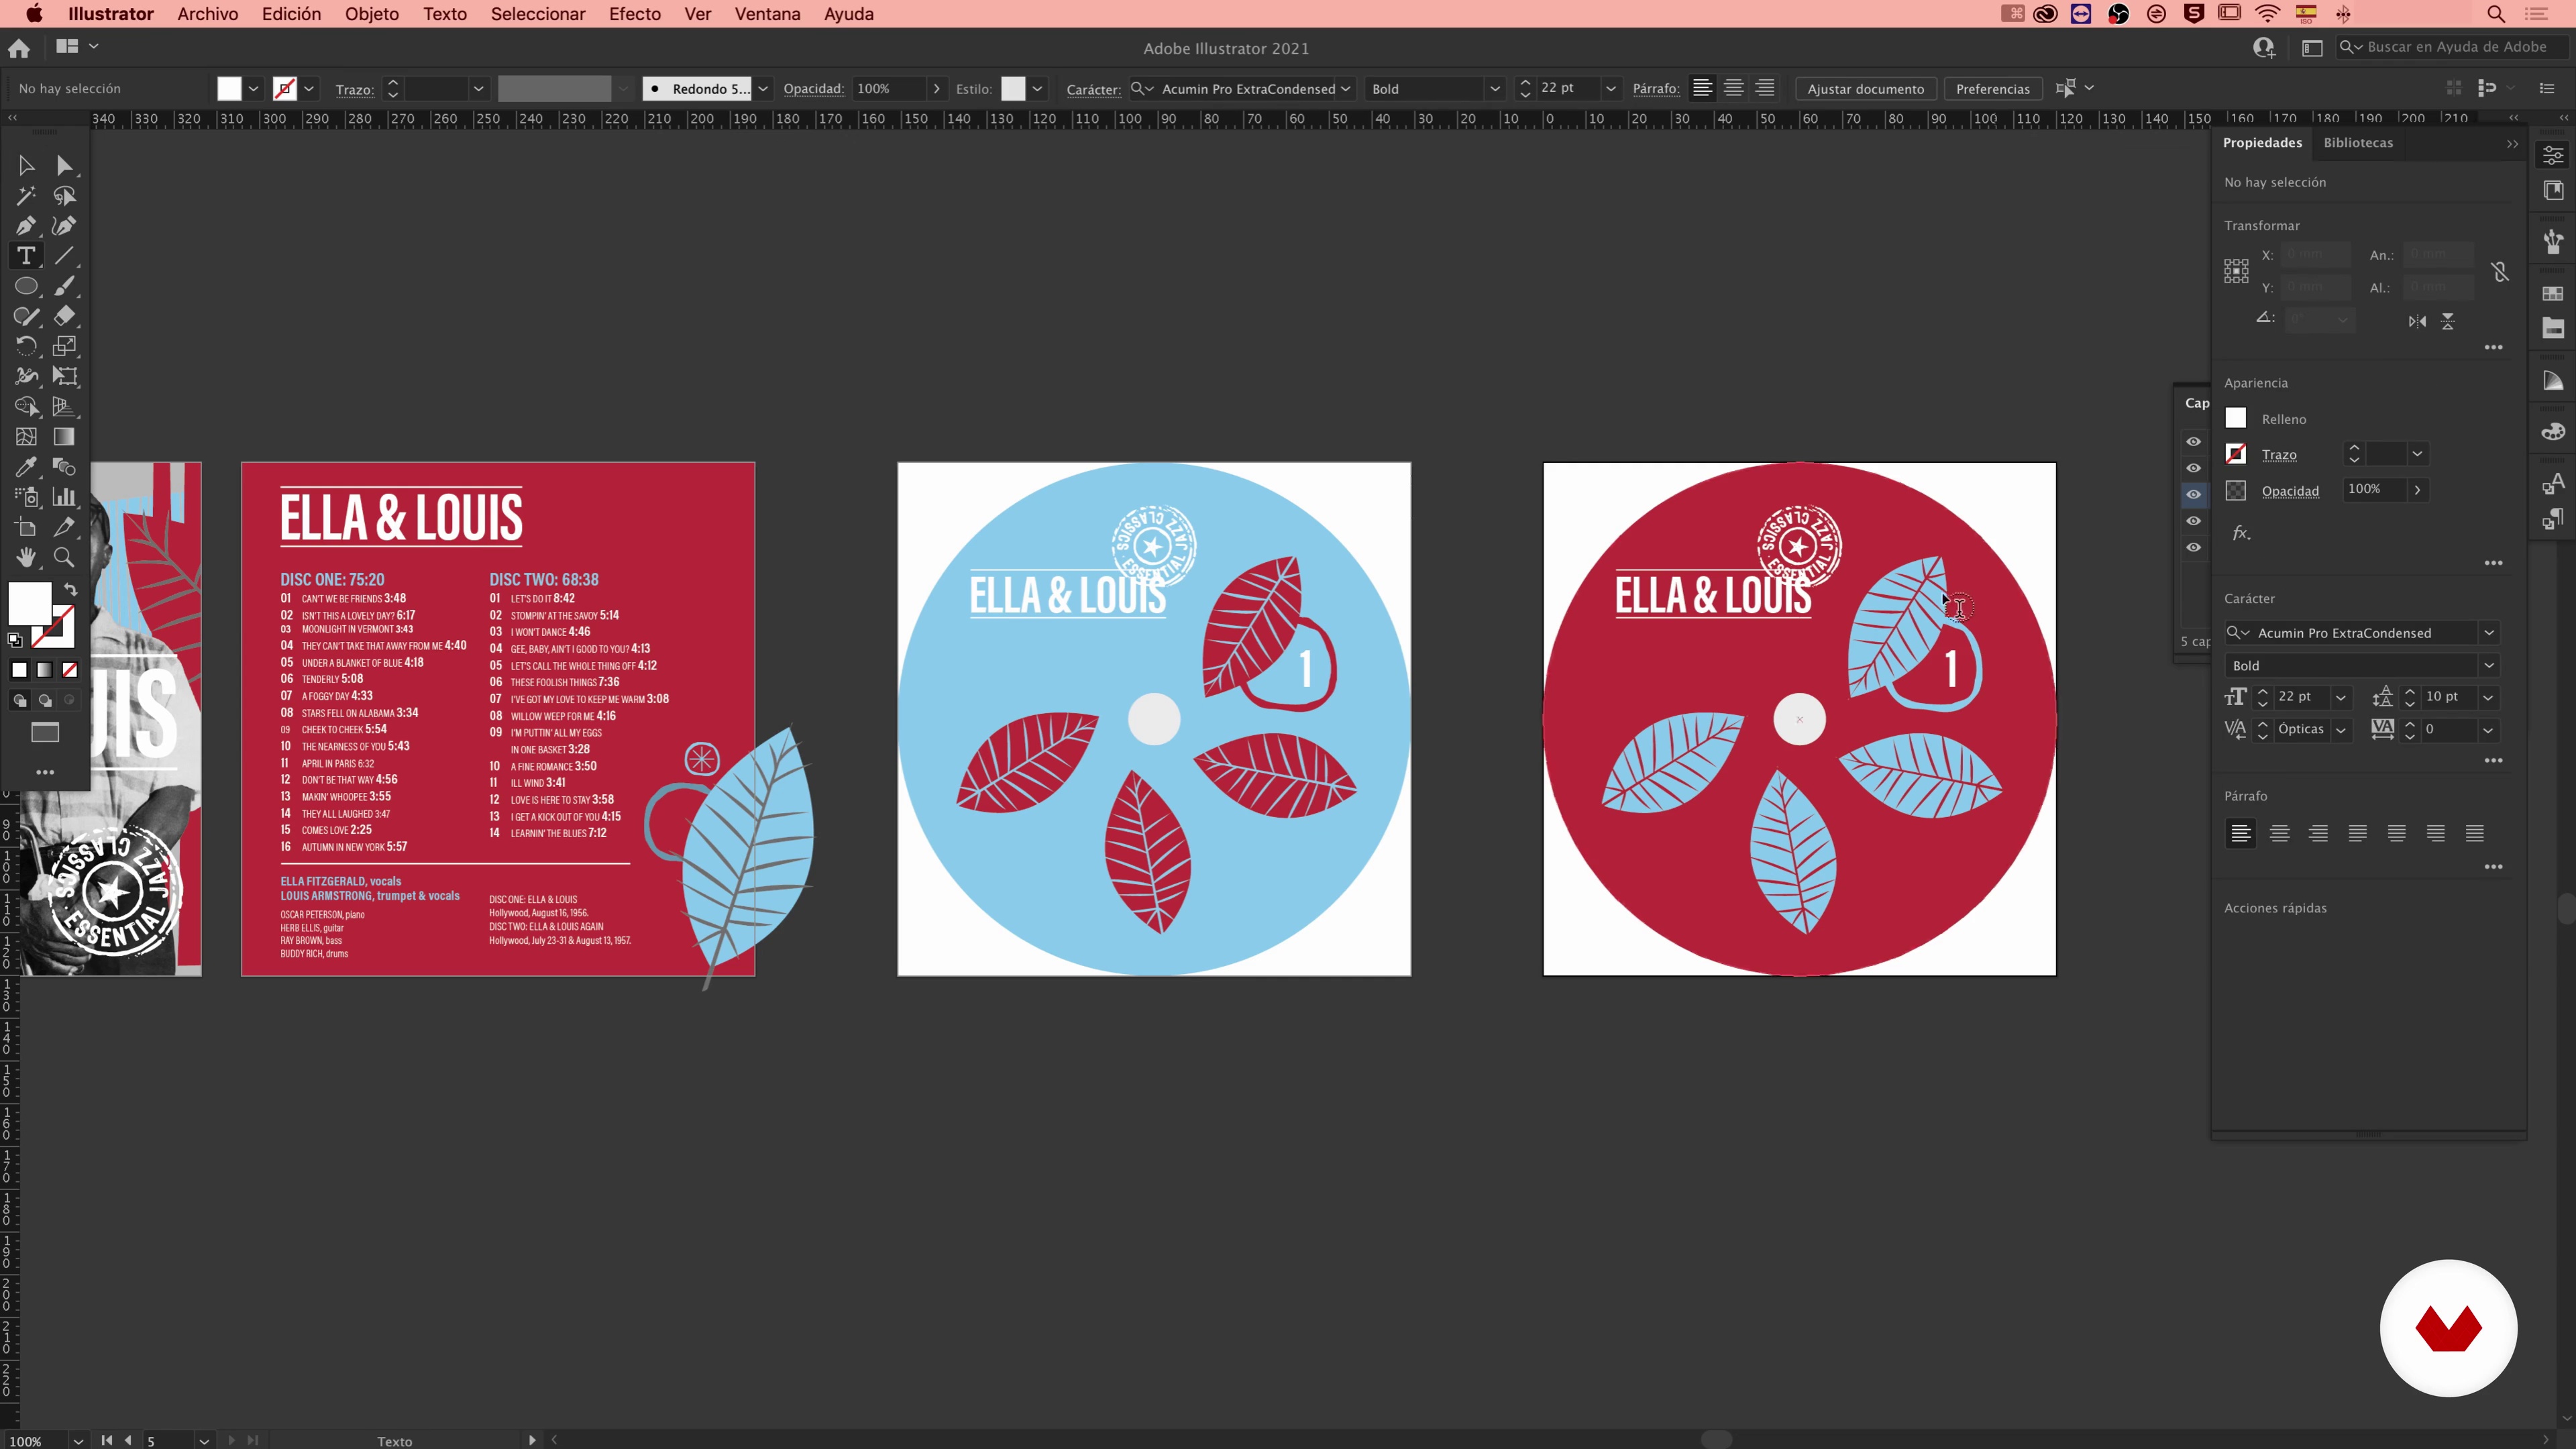2576x1449 pixels.
Task: Open kerning Ópticas dropdown
Action: 2341,730
